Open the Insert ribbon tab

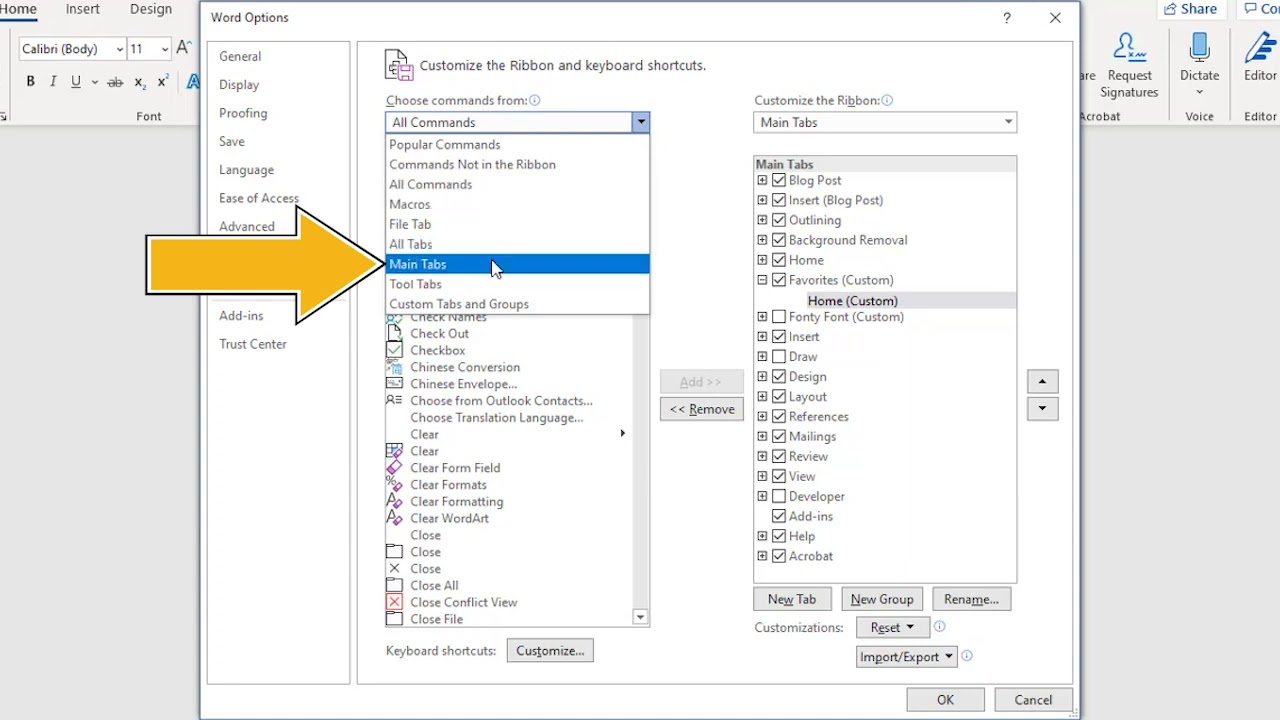(82, 9)
